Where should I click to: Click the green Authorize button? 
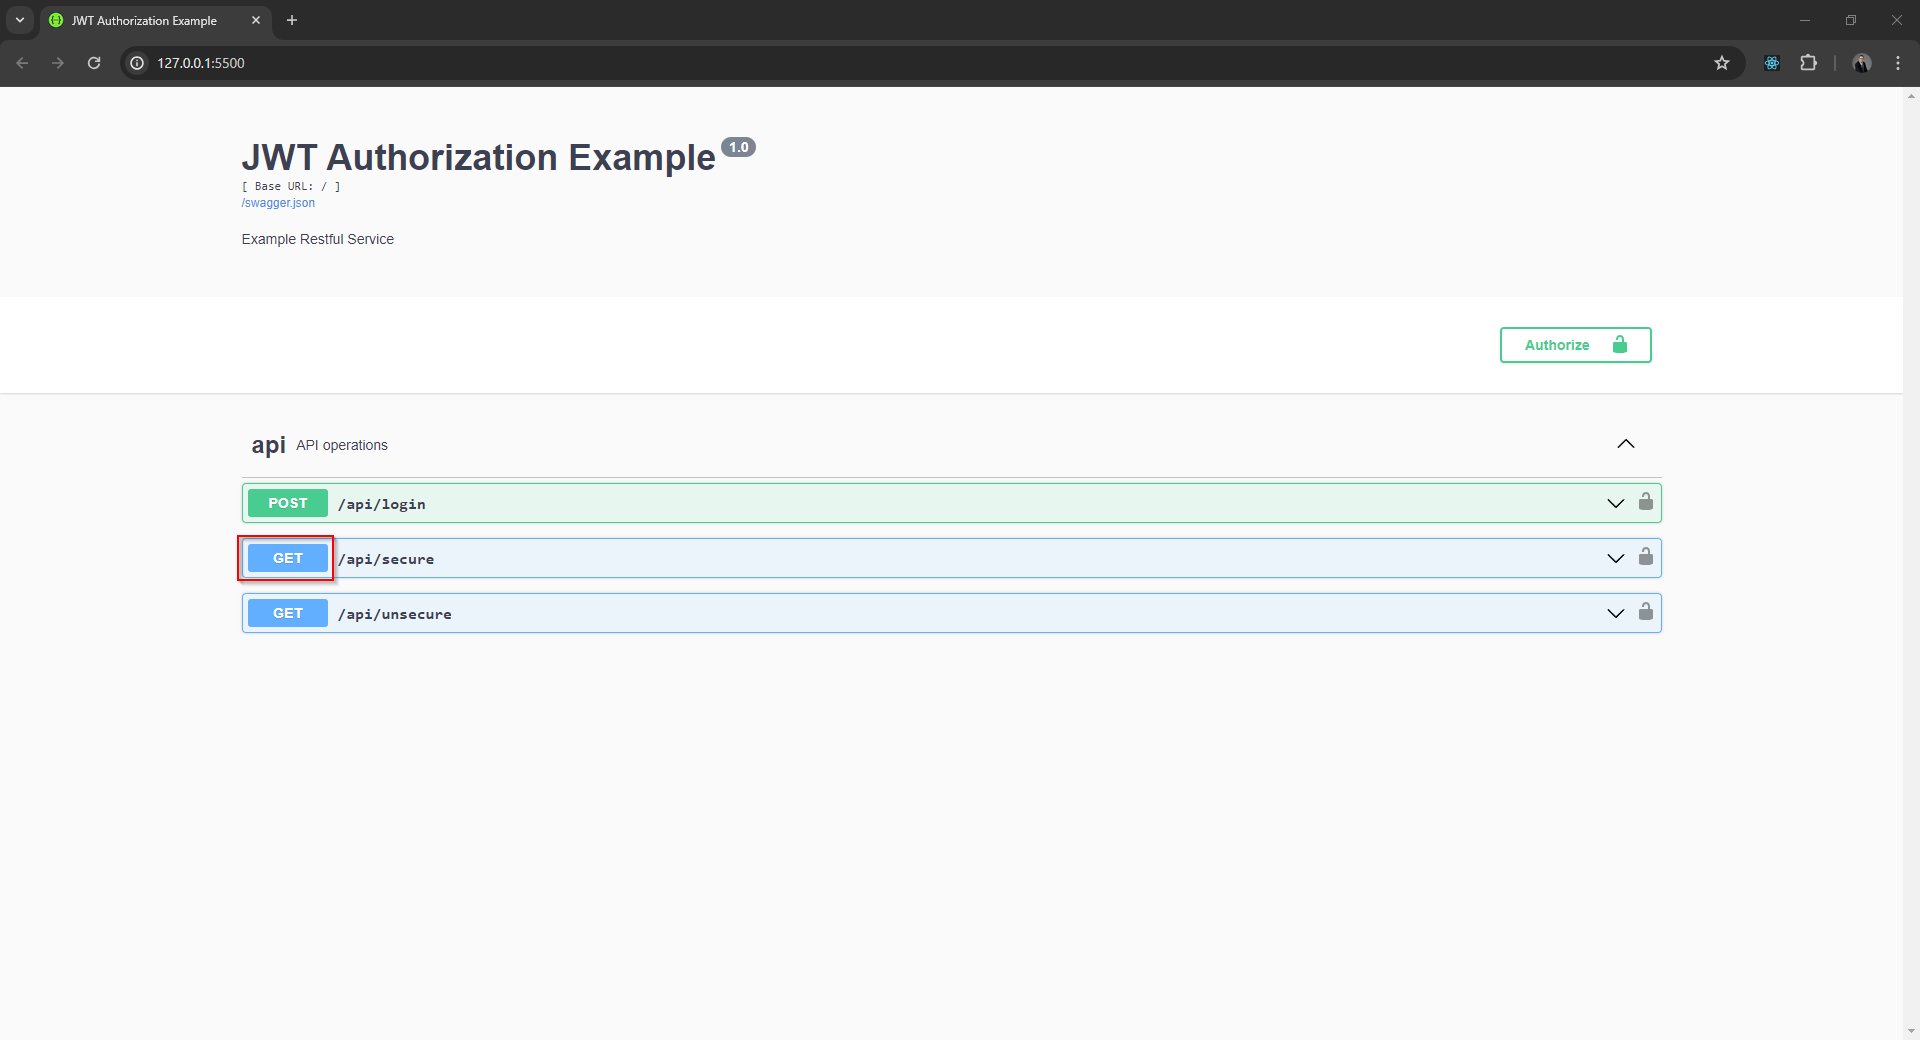1574,345
